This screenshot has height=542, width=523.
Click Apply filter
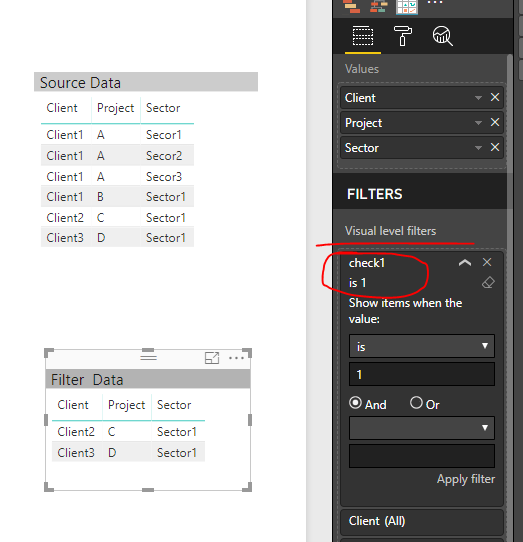pyautogui.click(x=466, y=479)
